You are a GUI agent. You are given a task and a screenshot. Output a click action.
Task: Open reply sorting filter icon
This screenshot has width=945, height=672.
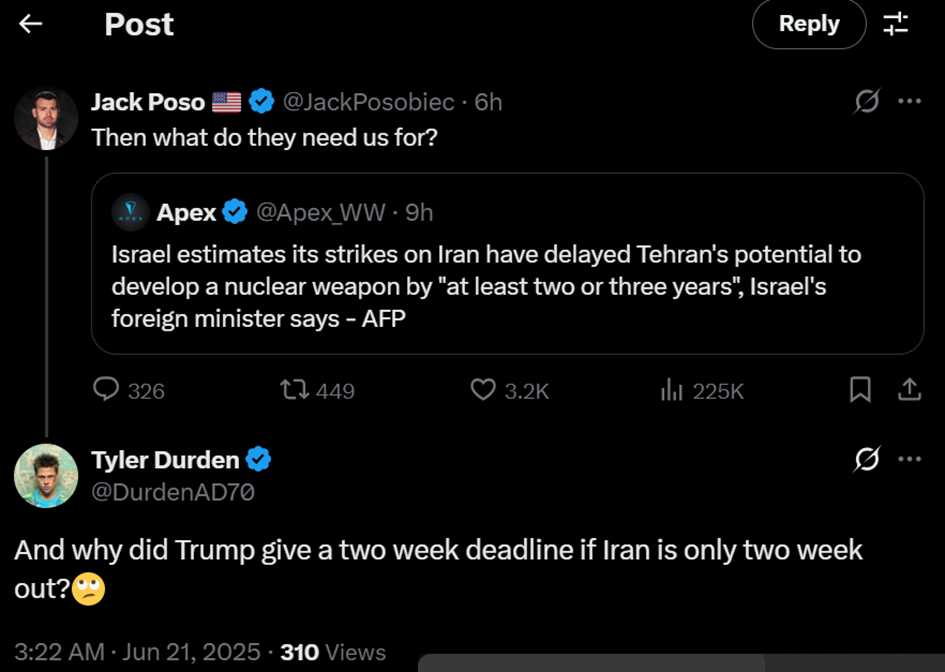click(896, 24)
